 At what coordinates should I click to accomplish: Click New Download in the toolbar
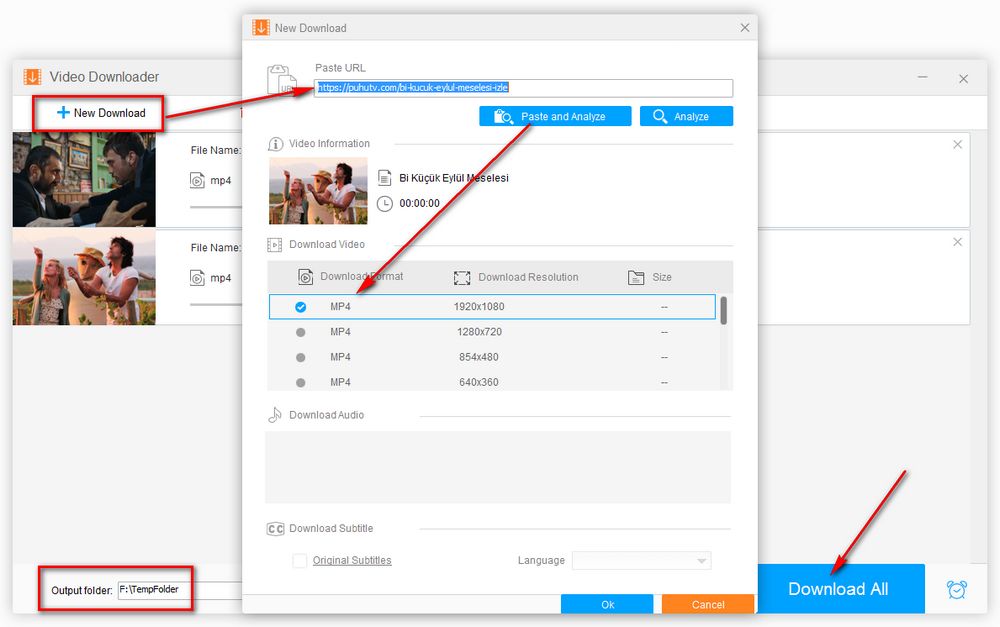pos(101,113)
